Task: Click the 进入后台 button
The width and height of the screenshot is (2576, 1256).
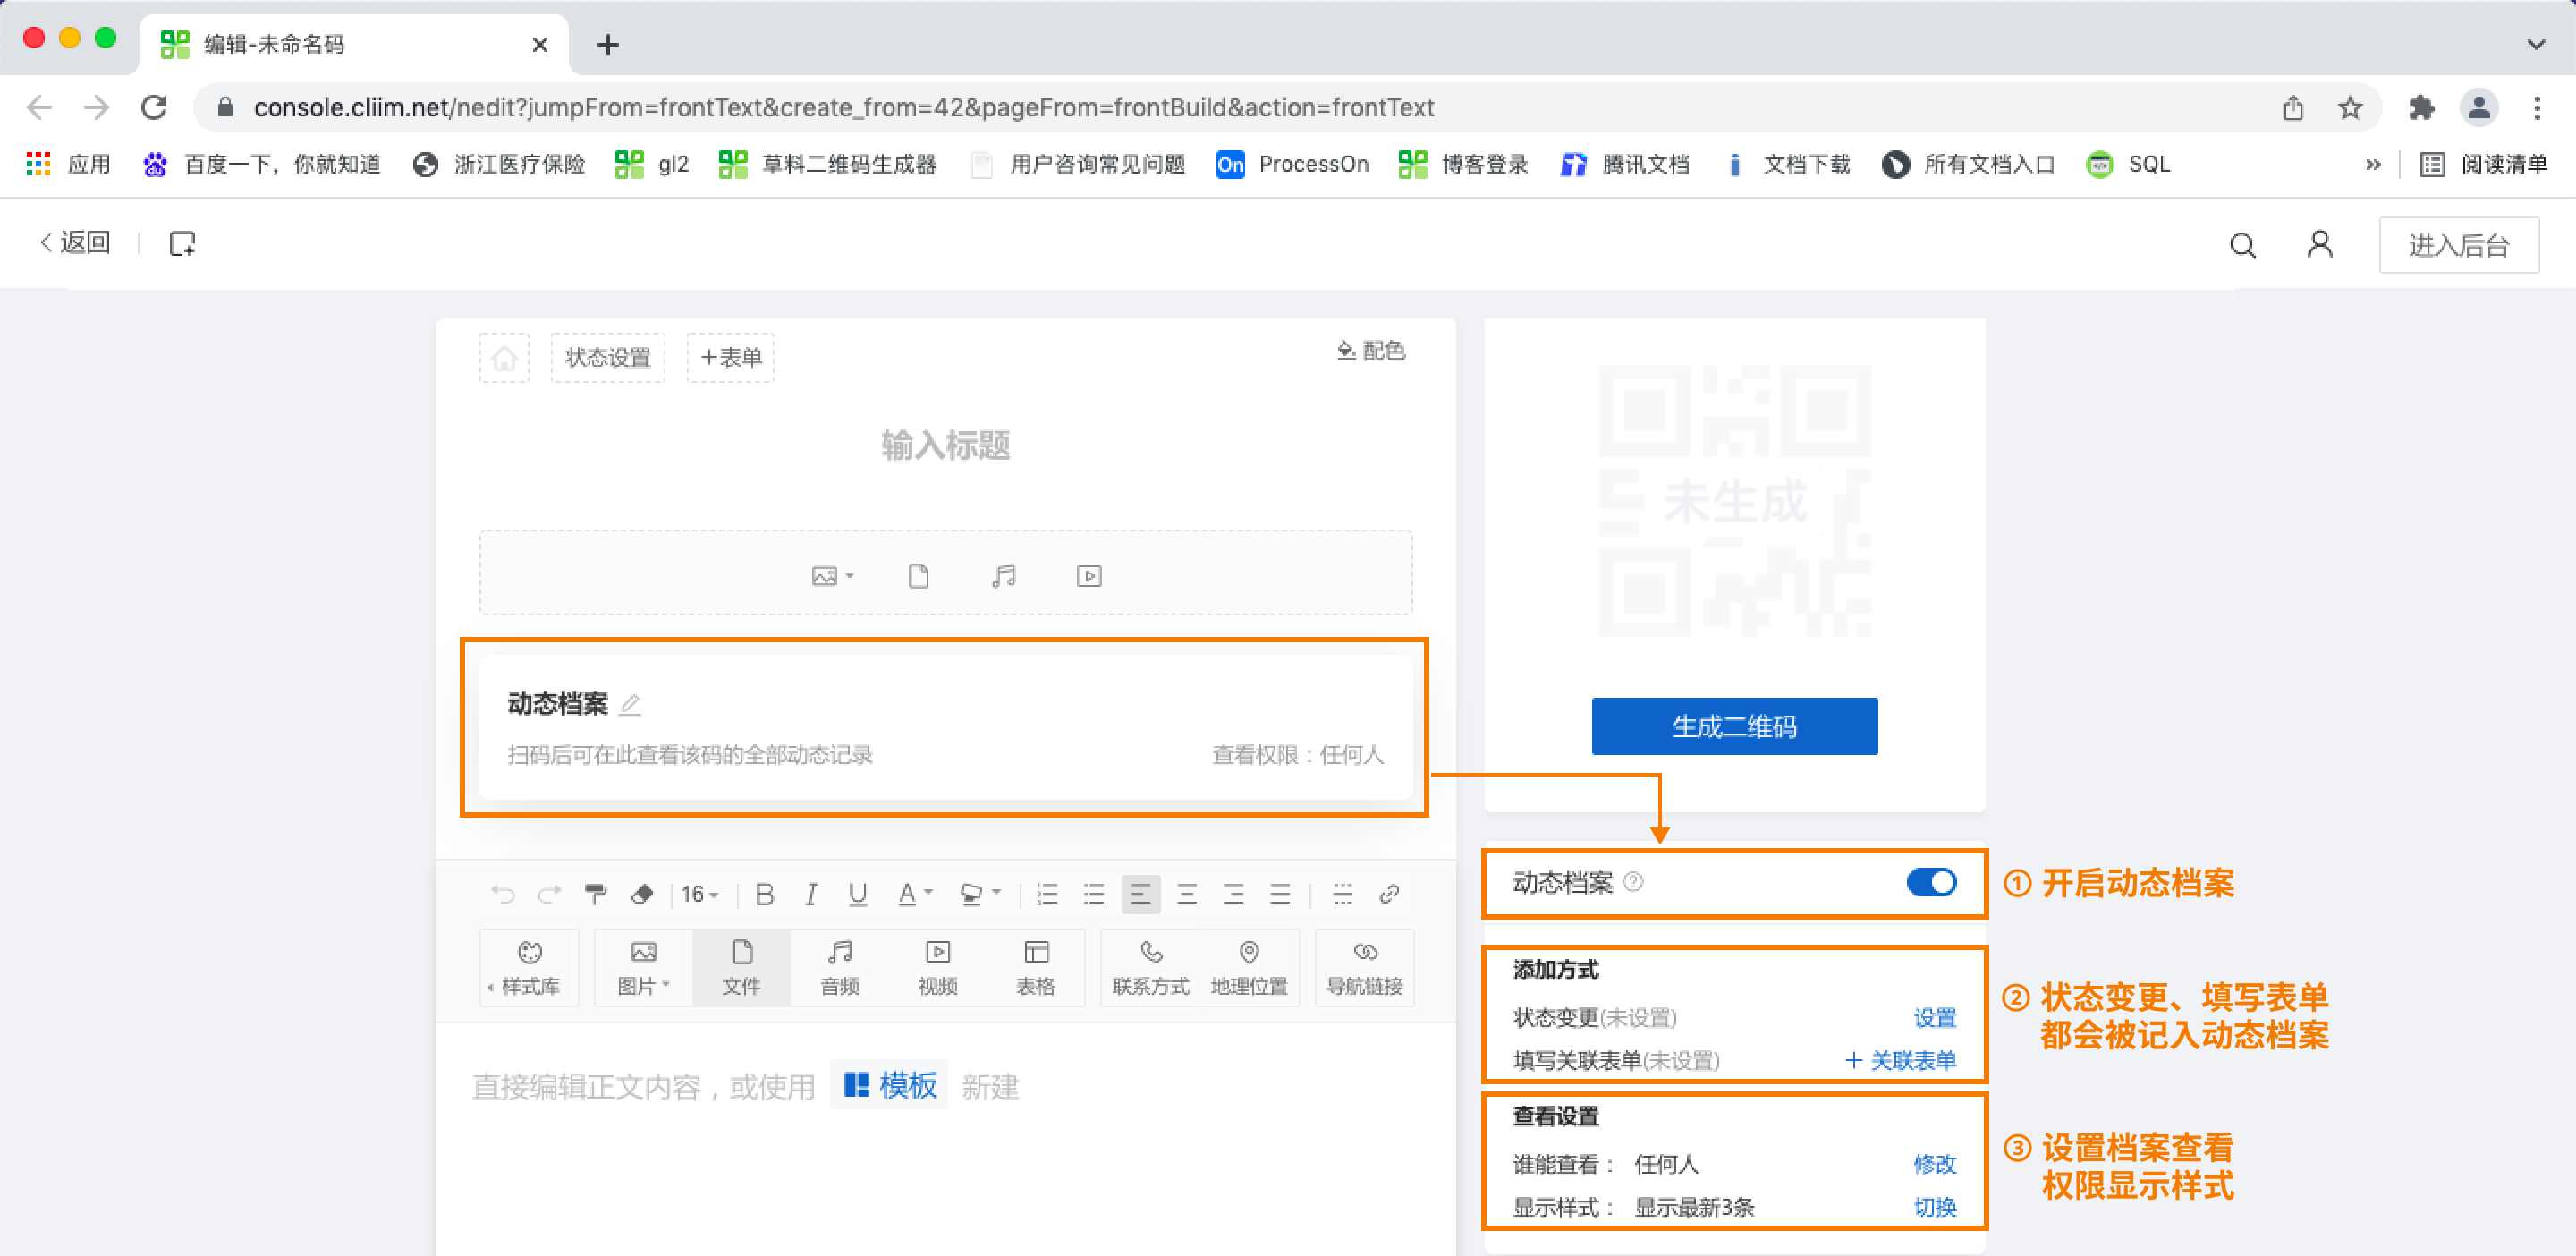Action: coord(2458,245)
